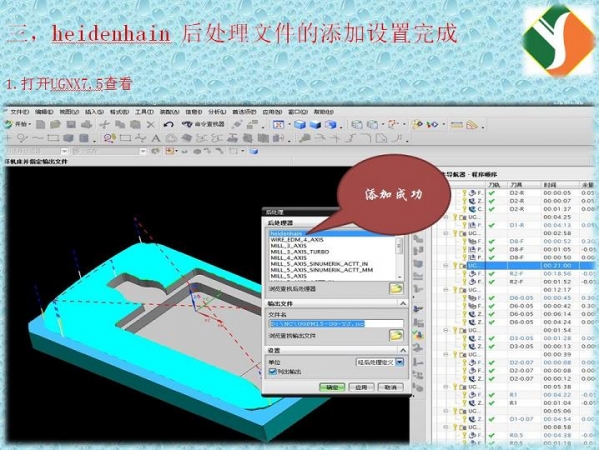Open the first selection filter combo arrow
Screen dimensions: 599x450
coord(64,152)
